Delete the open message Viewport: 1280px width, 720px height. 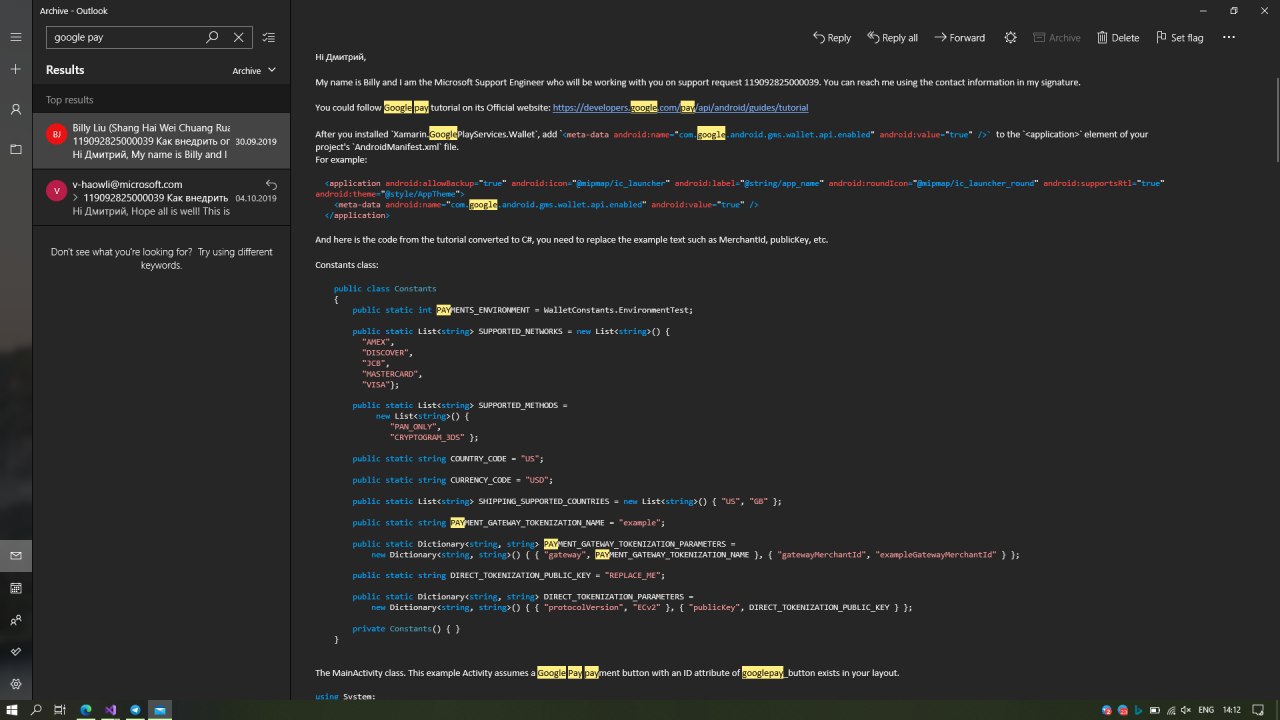[x=1118, y=37]
